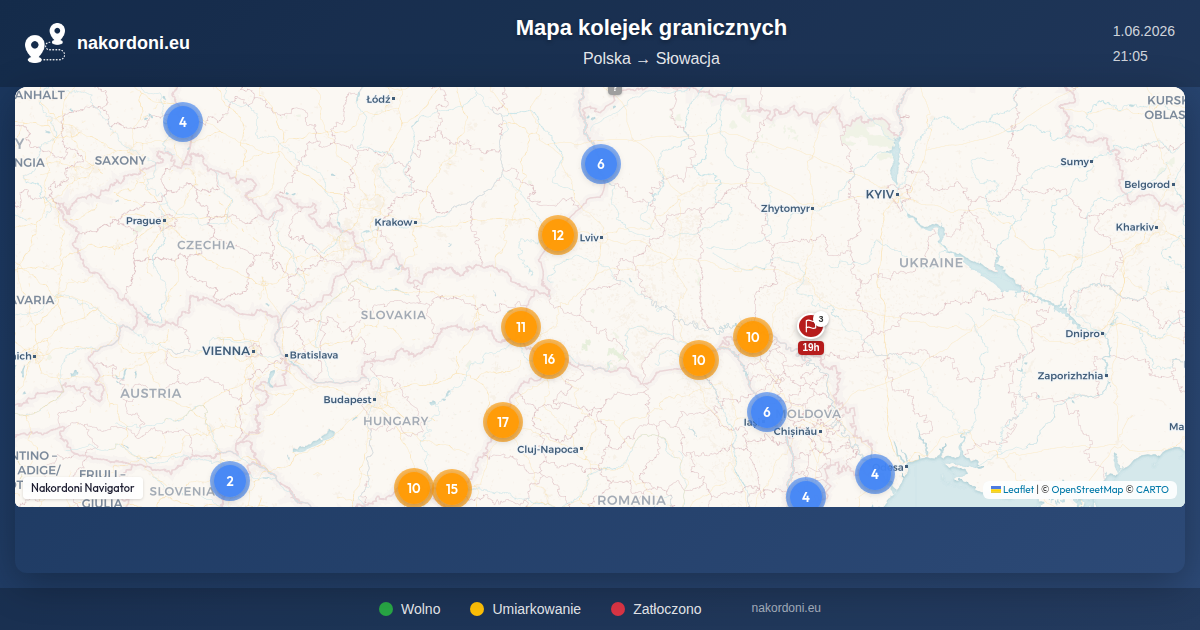Click the UKRAINE country label
This screenshot has width=1200, height=630.
coord(931,262)
